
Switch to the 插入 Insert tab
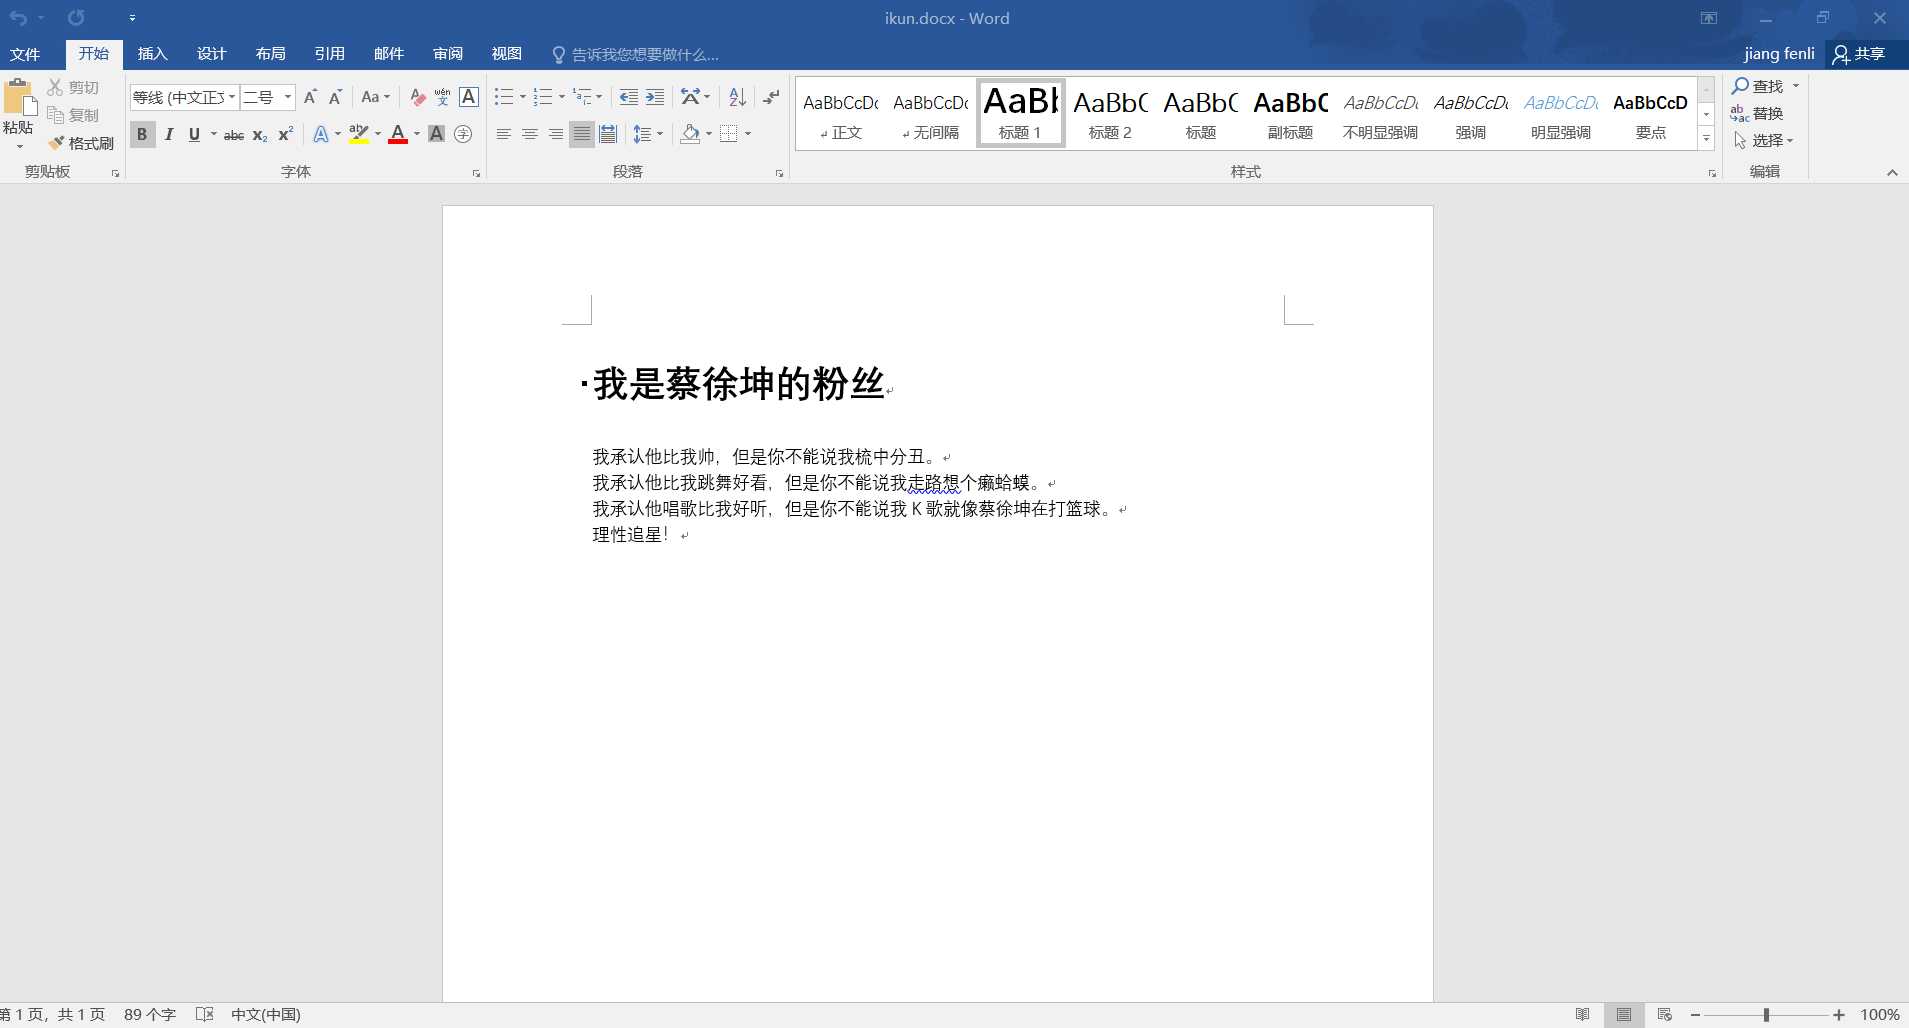(152, 54)
